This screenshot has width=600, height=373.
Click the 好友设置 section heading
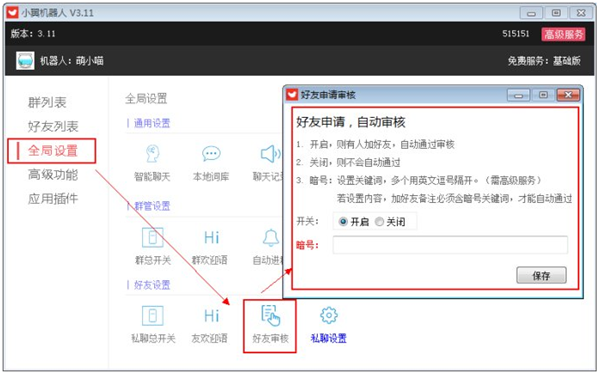coord(152,285)
